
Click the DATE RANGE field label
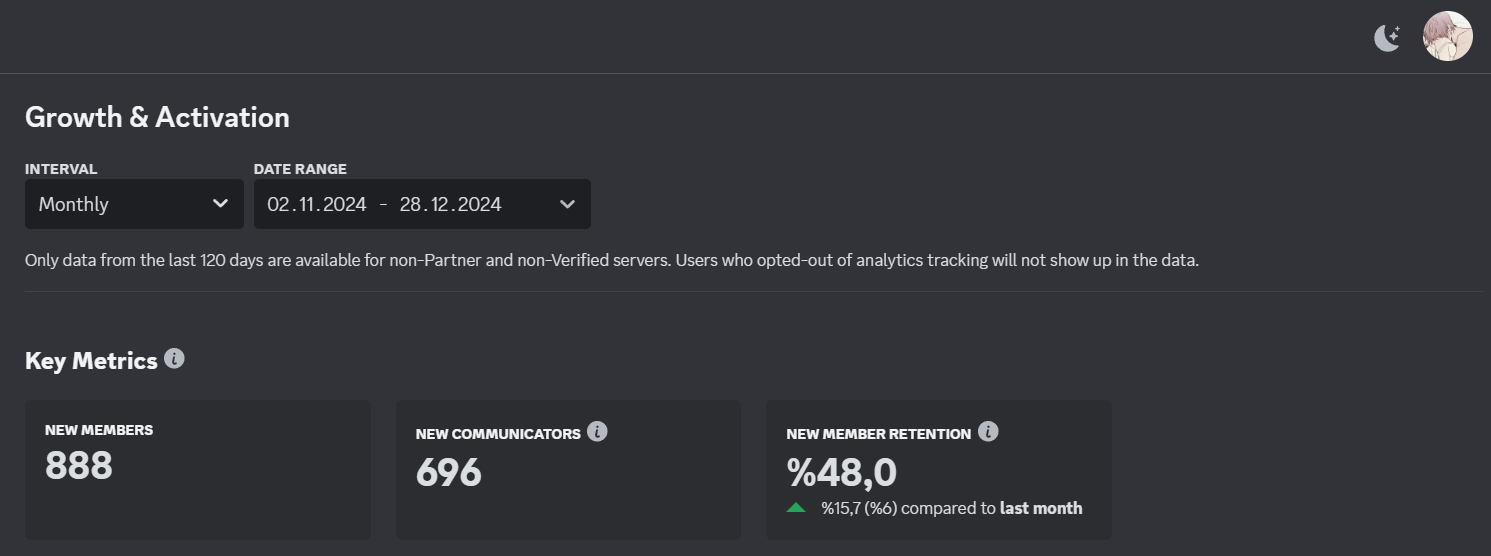[x=300, y=169]
